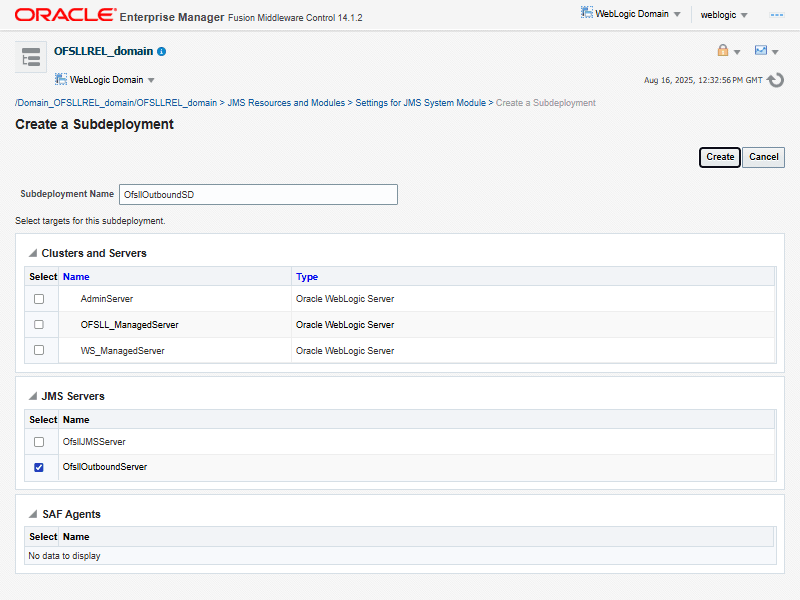Check the AdminServer checkbox

pos(39,299)
